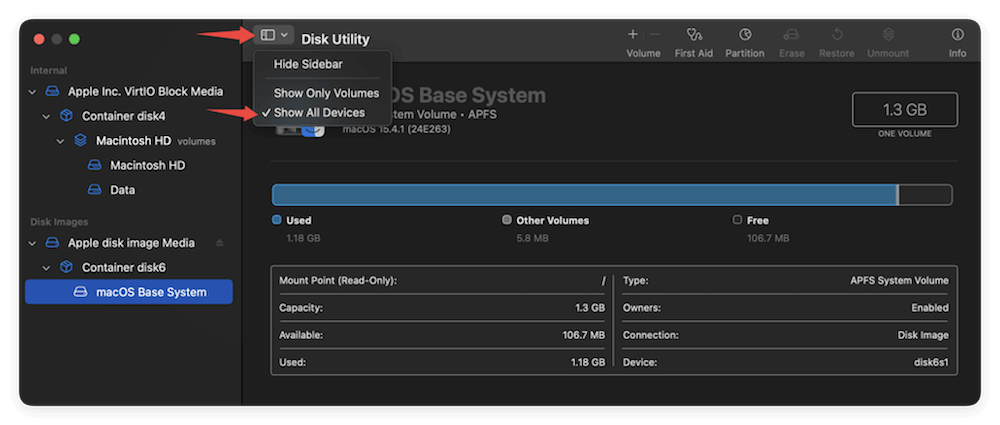This screenshot has height=425, width=1000.
Task: Select the macOS Base System volume
Action: coord(129,292)
